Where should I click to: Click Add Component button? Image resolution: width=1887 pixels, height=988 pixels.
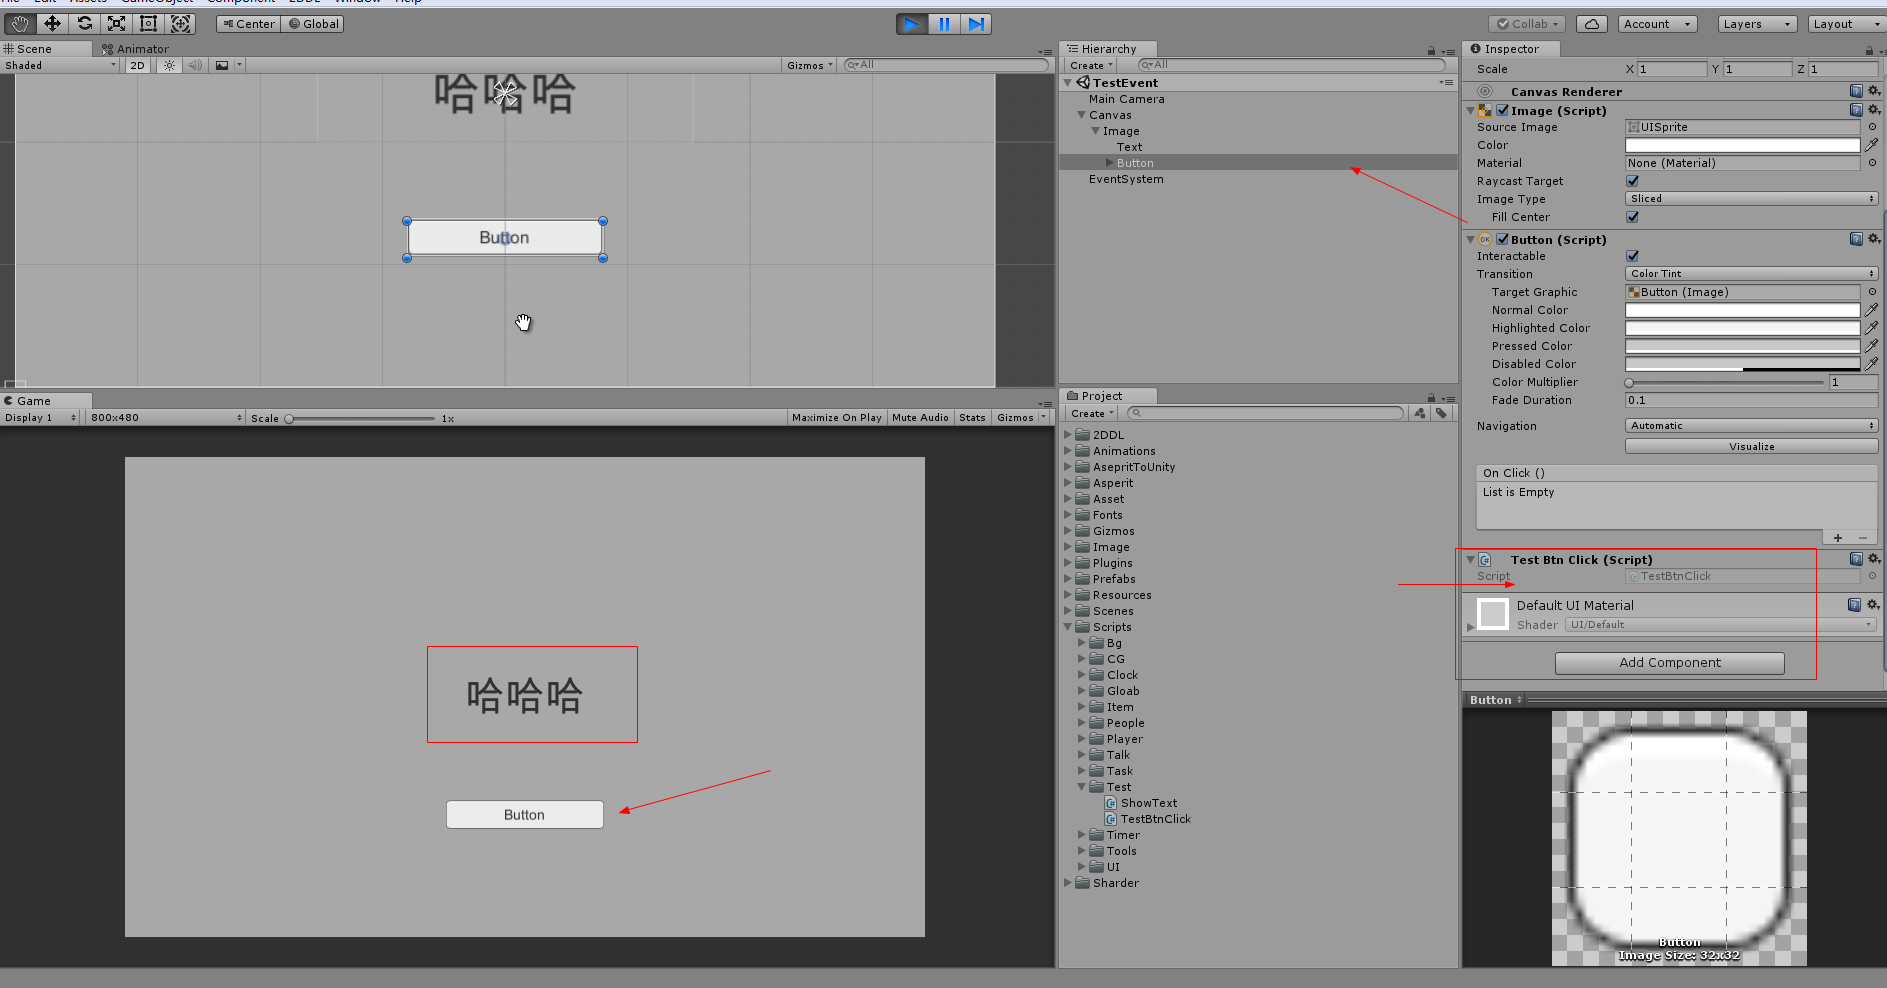click(1670, 663)
